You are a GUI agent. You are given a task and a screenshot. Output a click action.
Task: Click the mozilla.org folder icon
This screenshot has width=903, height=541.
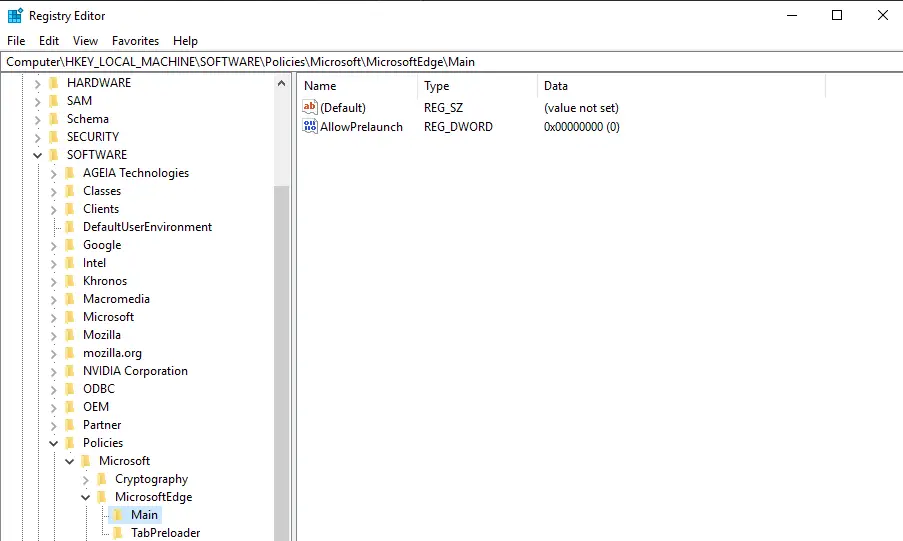[x=70, y=353]
